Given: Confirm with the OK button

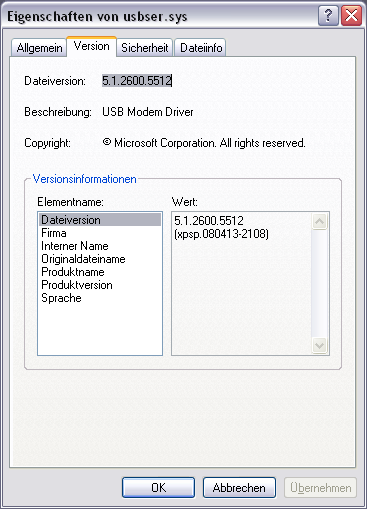Looking at the screenshot, I should [158, 488].
